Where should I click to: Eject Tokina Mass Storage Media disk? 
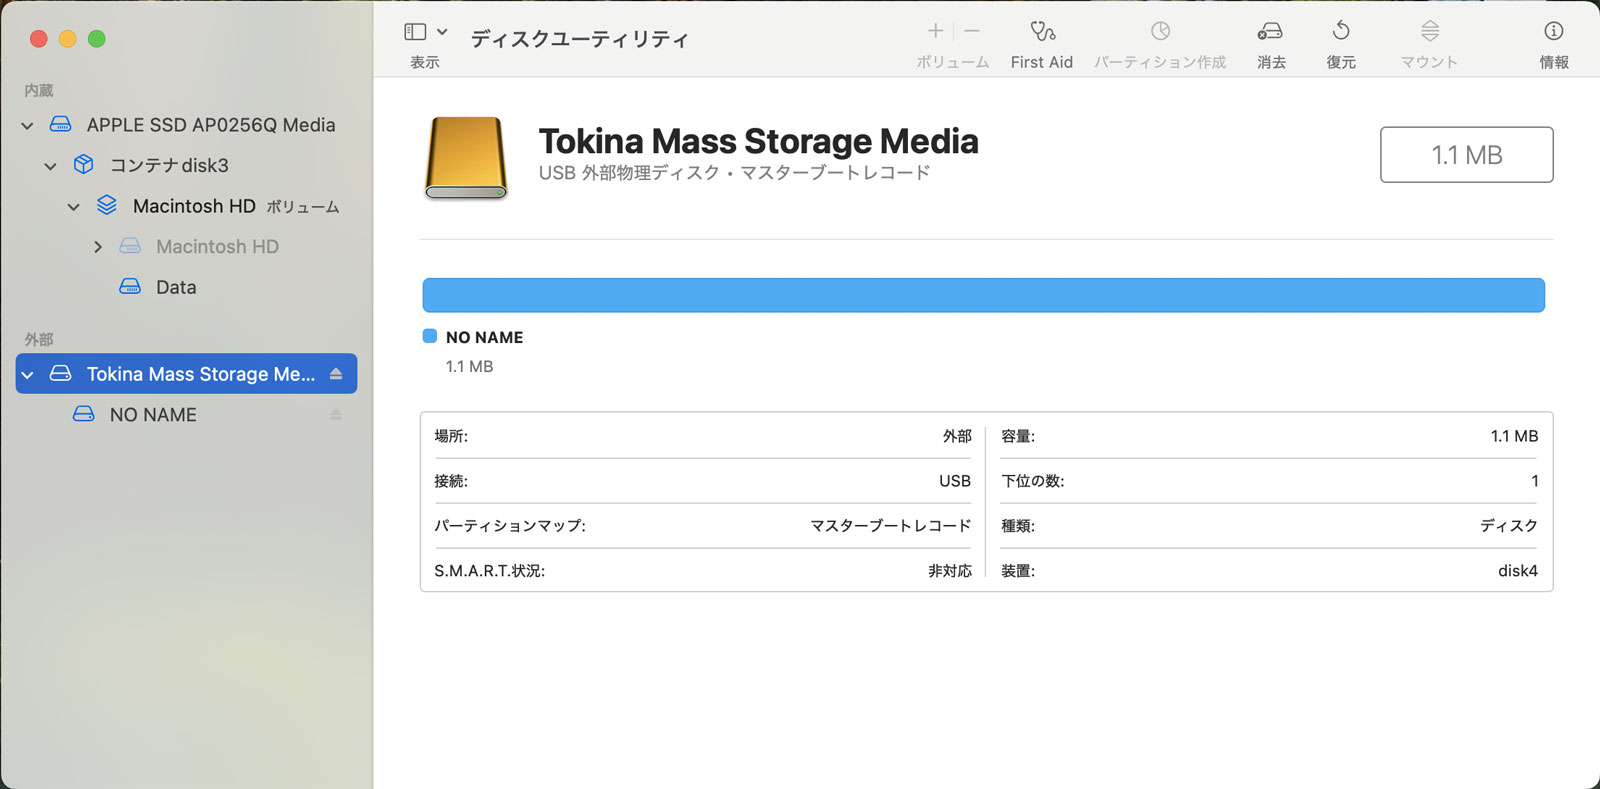pos(336,374)
